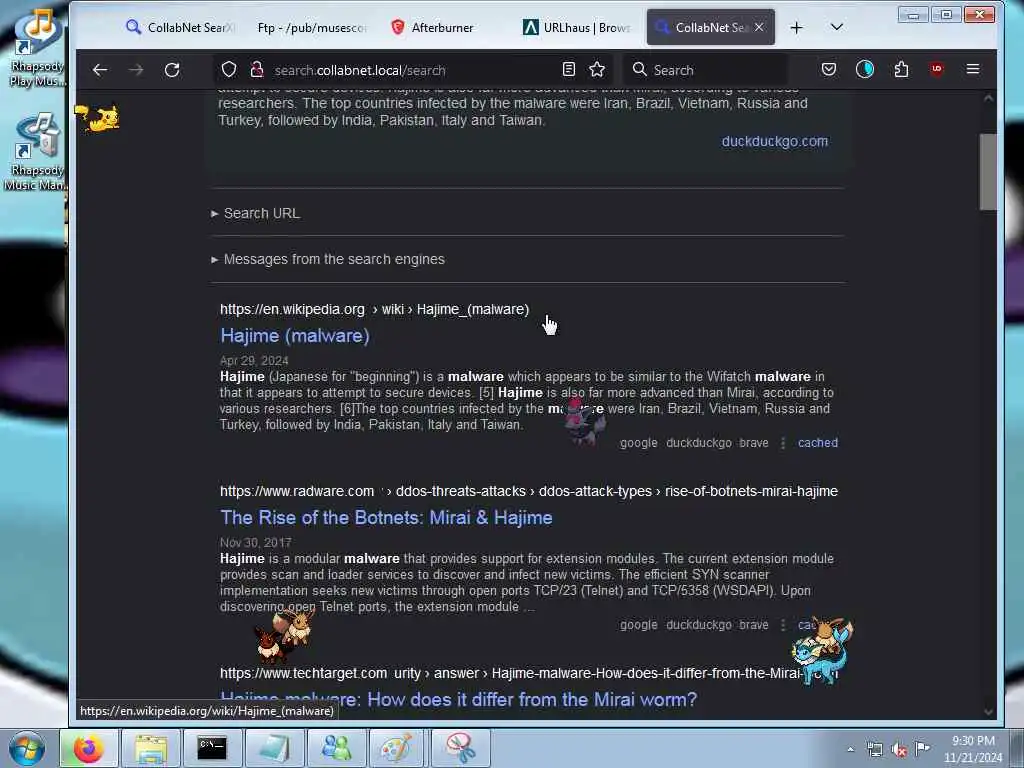Open Firefox from the taskbar
1024x768 pixels.
pyautogui.click(x=88, y=748)
